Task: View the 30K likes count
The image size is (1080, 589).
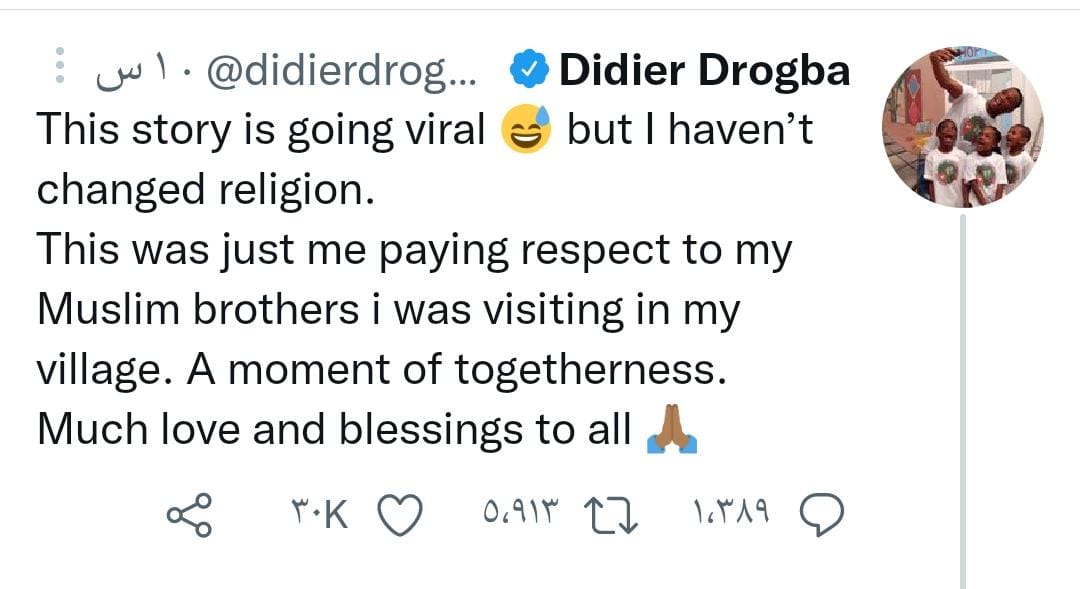Action: [x=322, y=517]
